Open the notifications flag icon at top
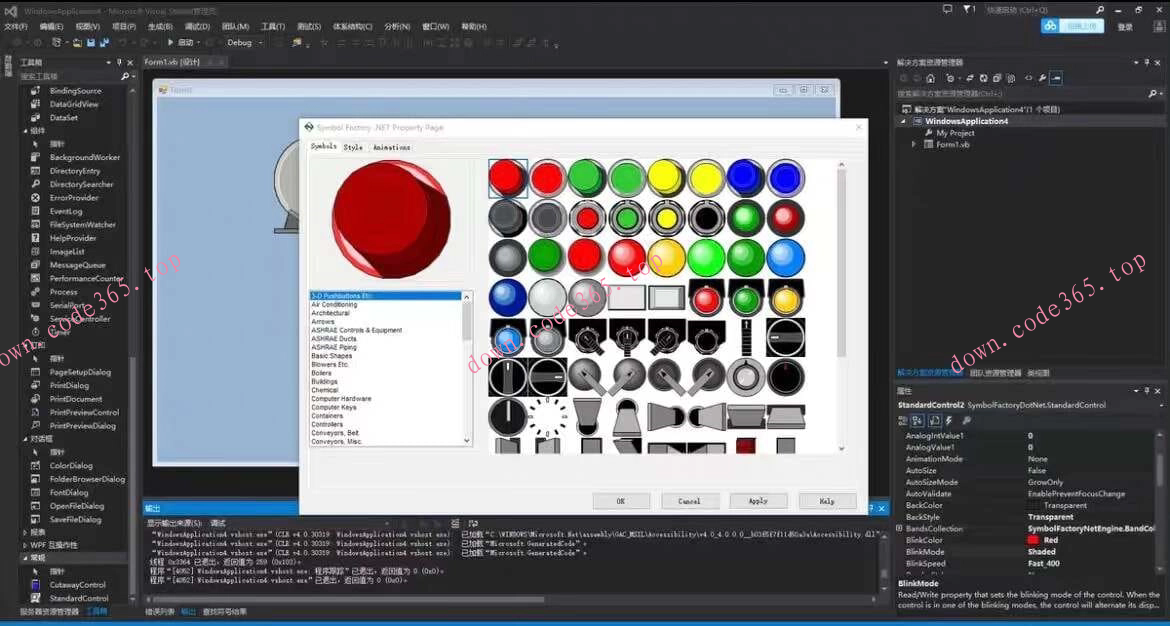The width and height of the screenshot is (1170, 626). pos(969,10)
